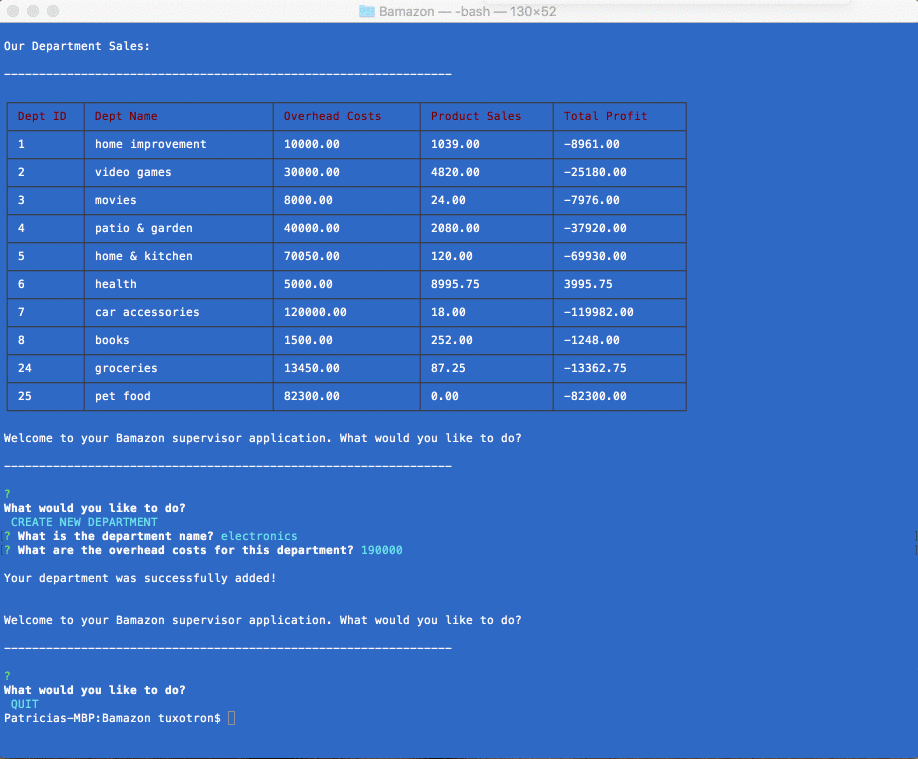
Task: Click overhead cost value 13450.00
Action: (311, 368)
